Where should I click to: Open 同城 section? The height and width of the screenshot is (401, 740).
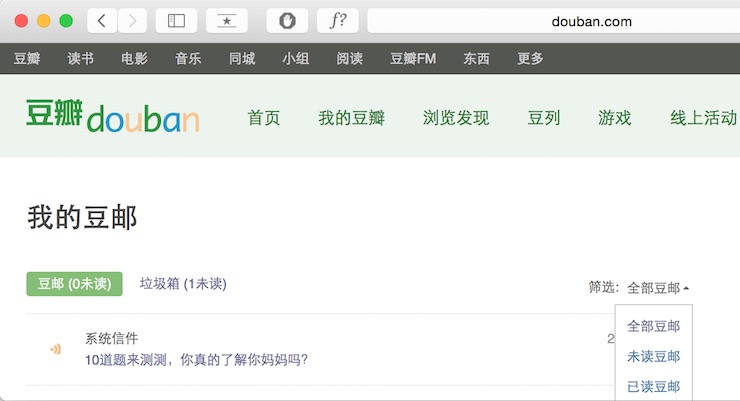pyautogui.click(x=242, y=58)
